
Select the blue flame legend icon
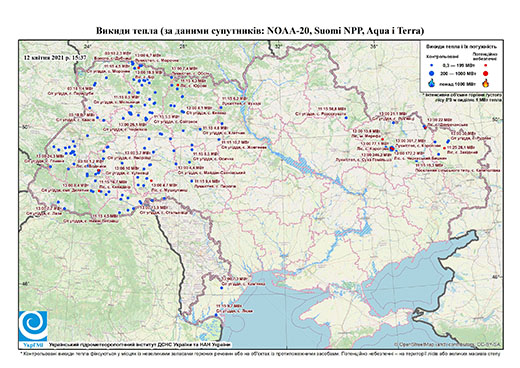coord(431,83)
